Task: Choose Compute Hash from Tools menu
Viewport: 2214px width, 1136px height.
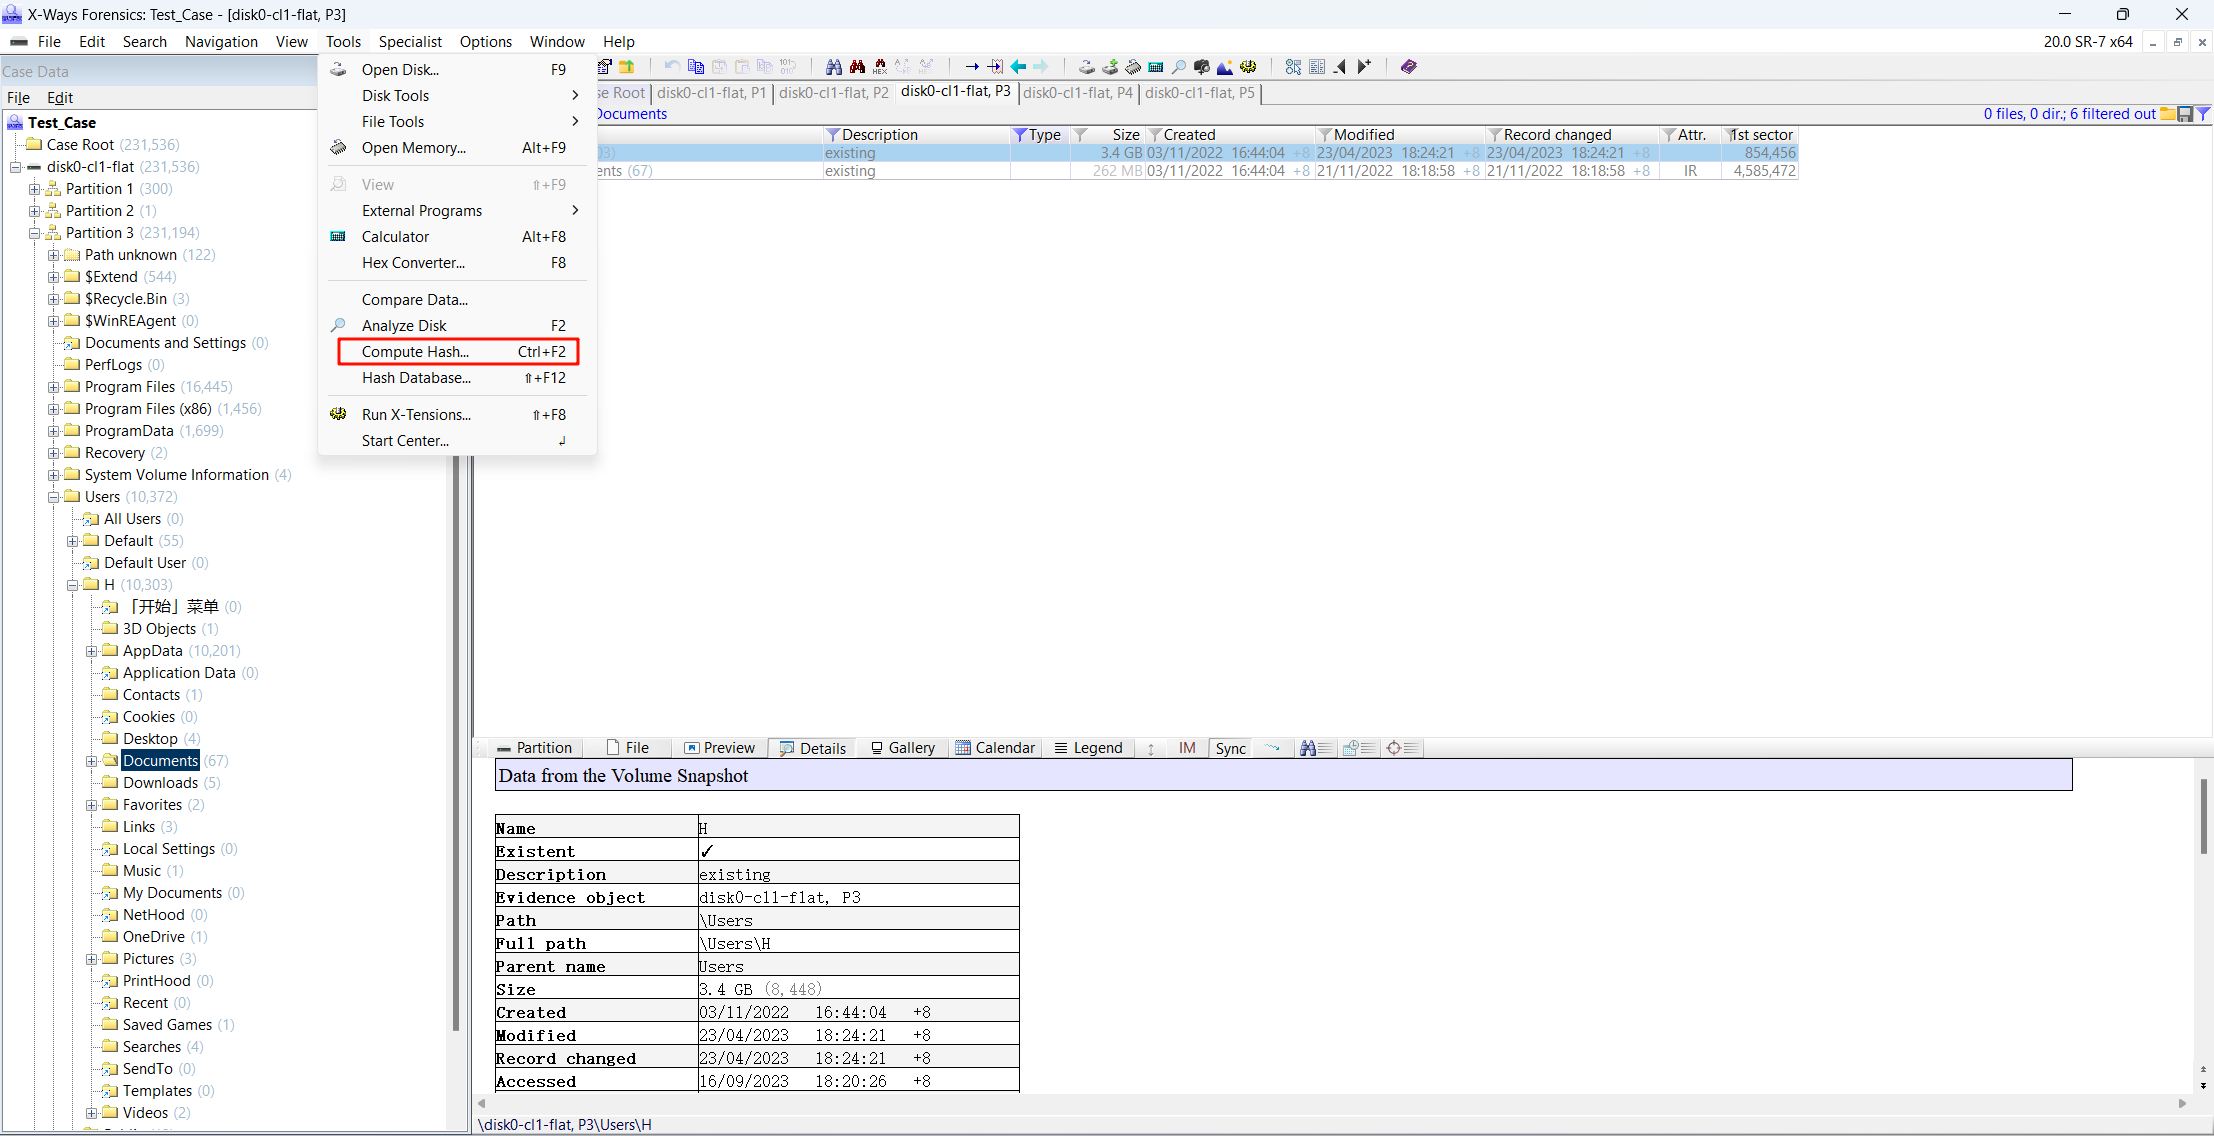Action: [x=458, y=352]
